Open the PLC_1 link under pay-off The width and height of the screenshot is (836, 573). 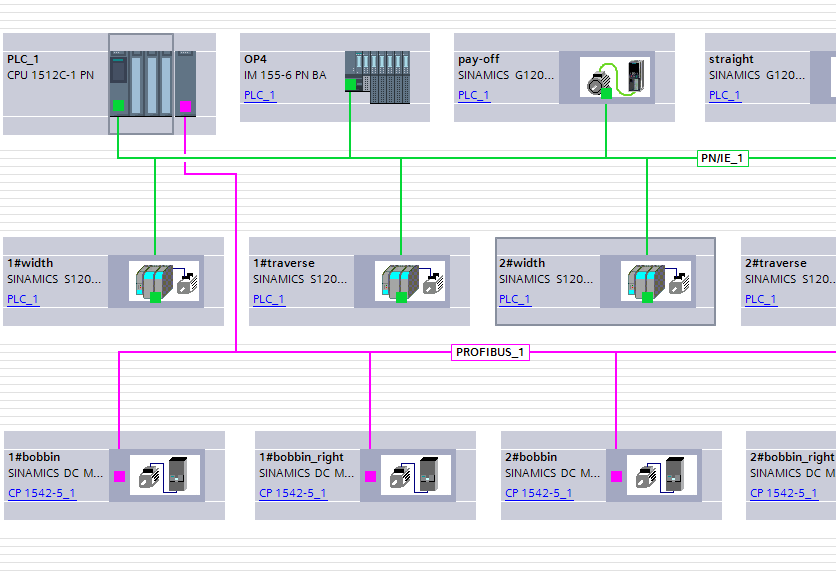tap(474, 96)
